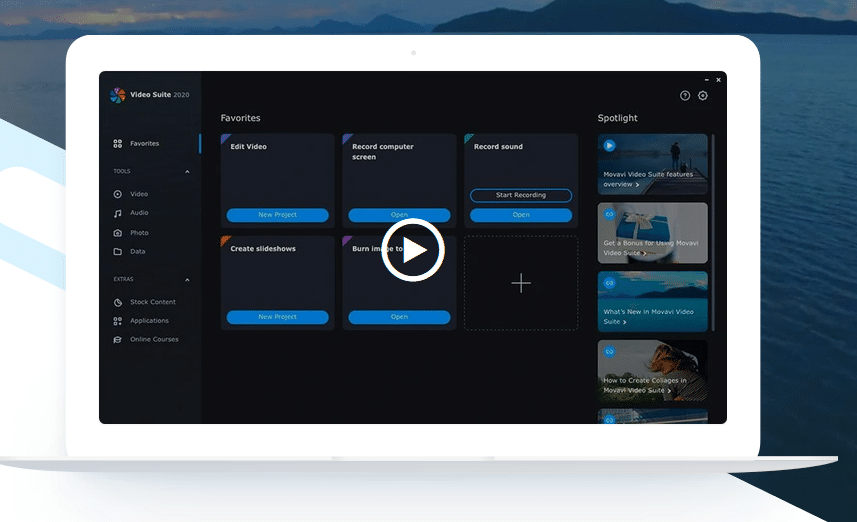857x522 pixels.
Task: Close the Video Suite window
Action: point(718,80)
